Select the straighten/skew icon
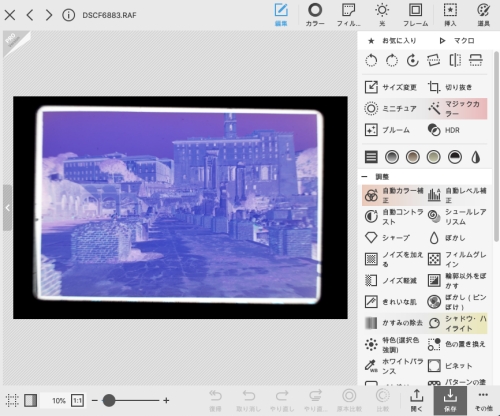The width and height of the screenshot is (500, 416). click(433, 60)
